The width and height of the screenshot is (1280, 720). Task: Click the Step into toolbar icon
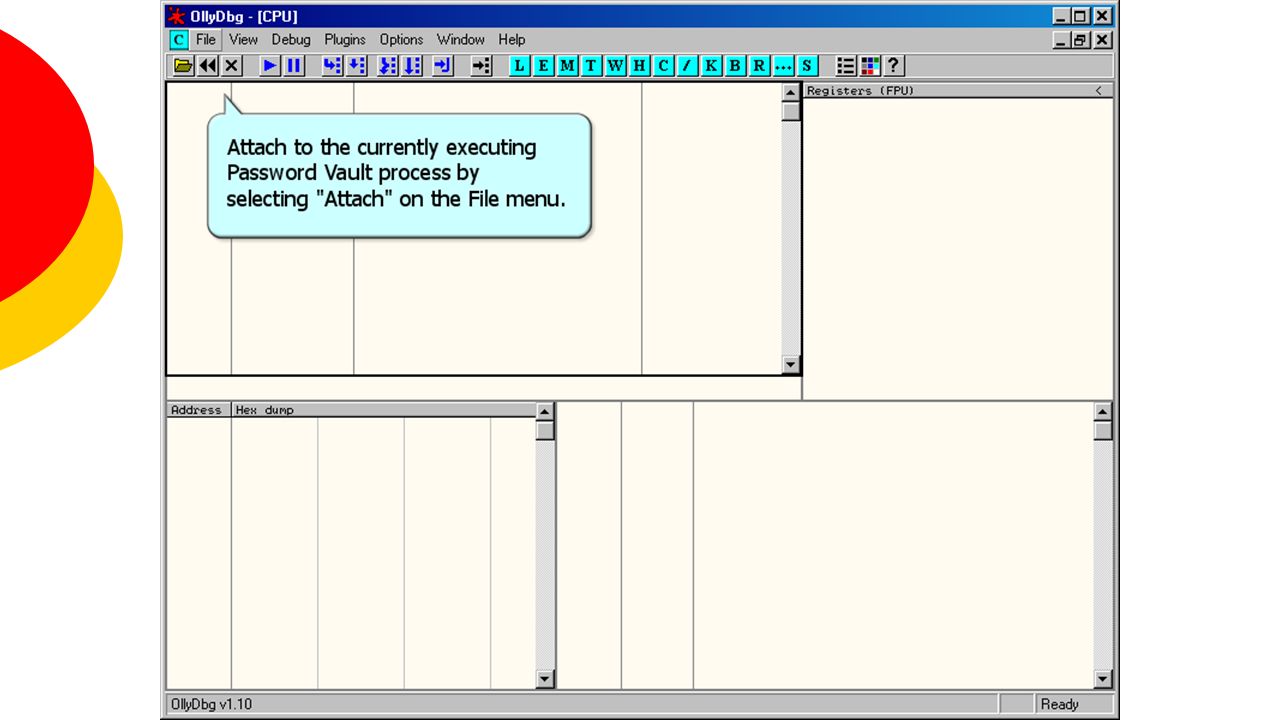pyautogui.click(x=332, y=66)
